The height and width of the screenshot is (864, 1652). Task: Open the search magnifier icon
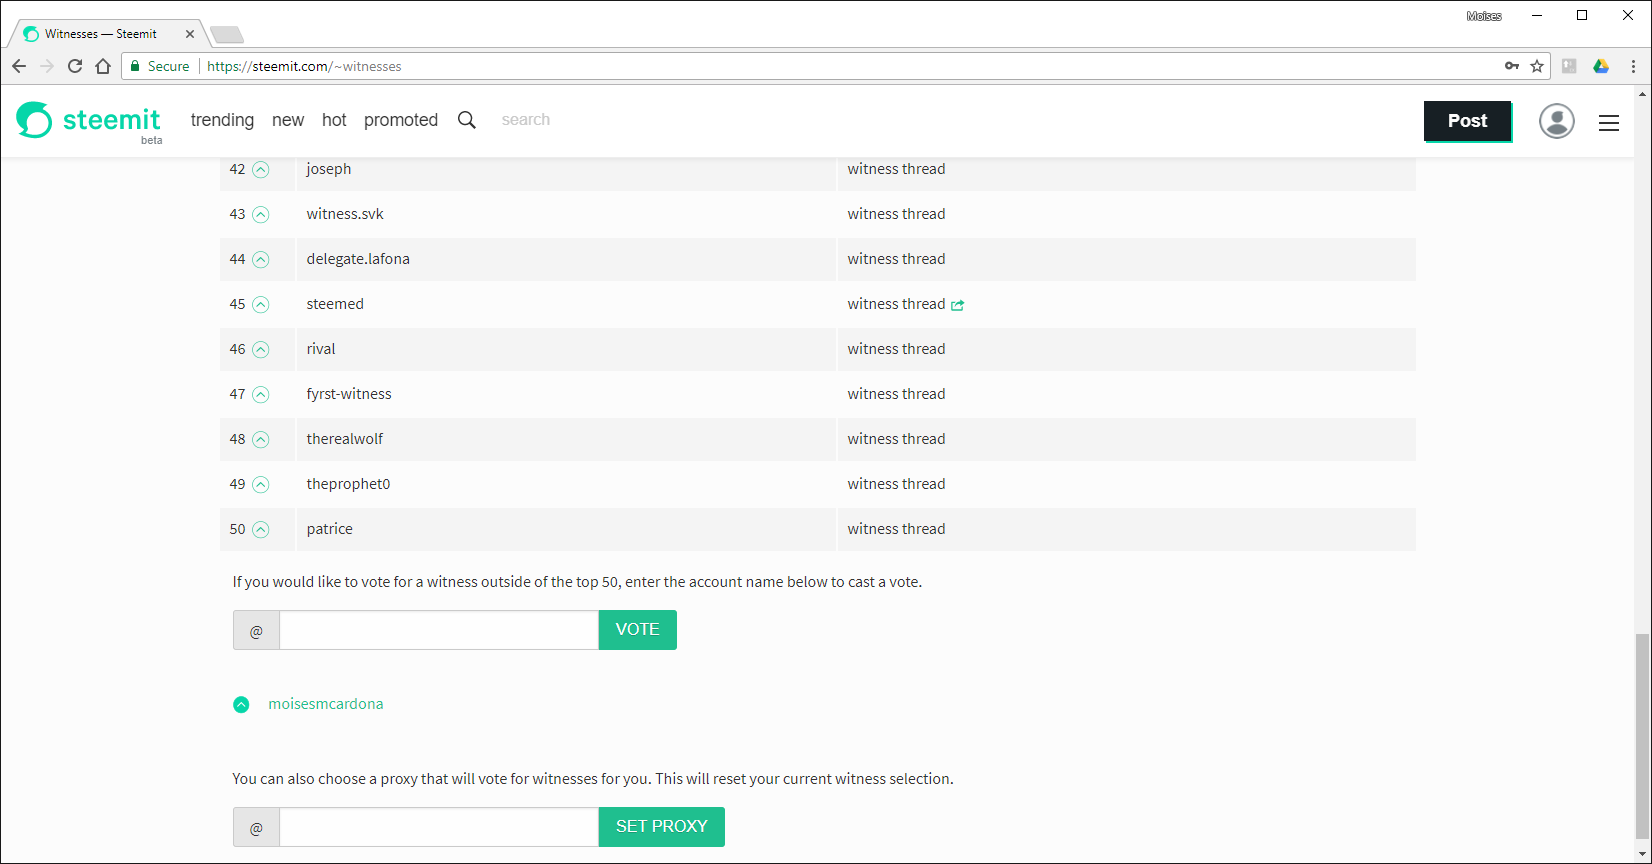pyautogui.click(x=467, y=120)
